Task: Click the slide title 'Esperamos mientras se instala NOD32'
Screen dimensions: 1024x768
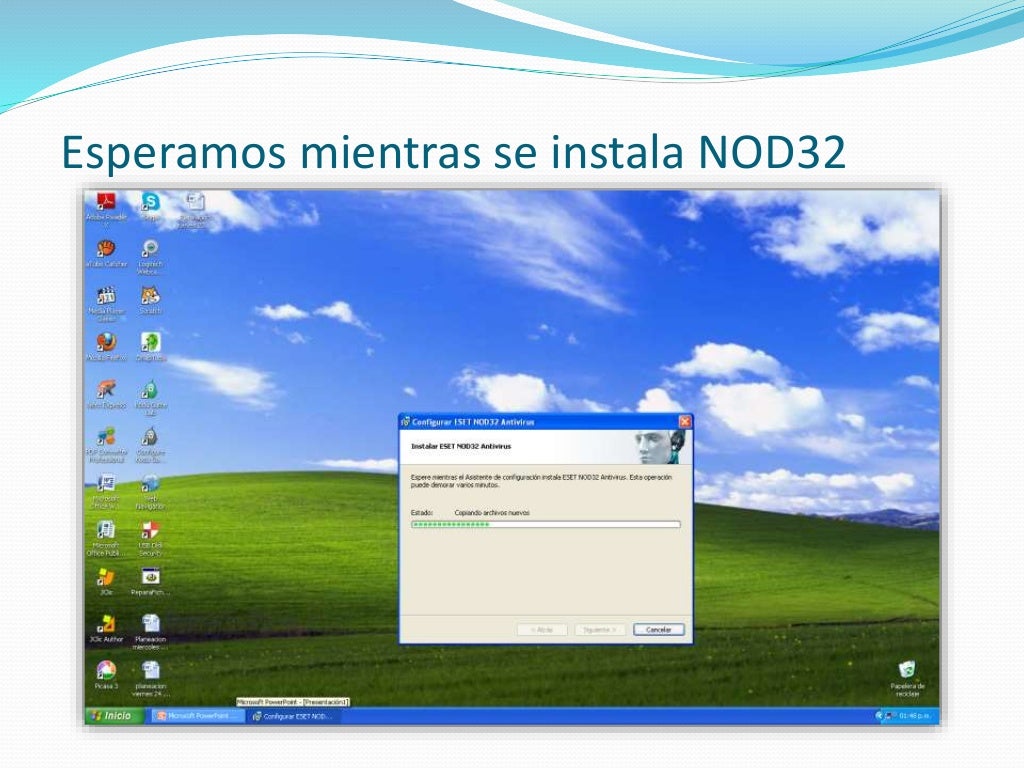Action: pos(453,152)
